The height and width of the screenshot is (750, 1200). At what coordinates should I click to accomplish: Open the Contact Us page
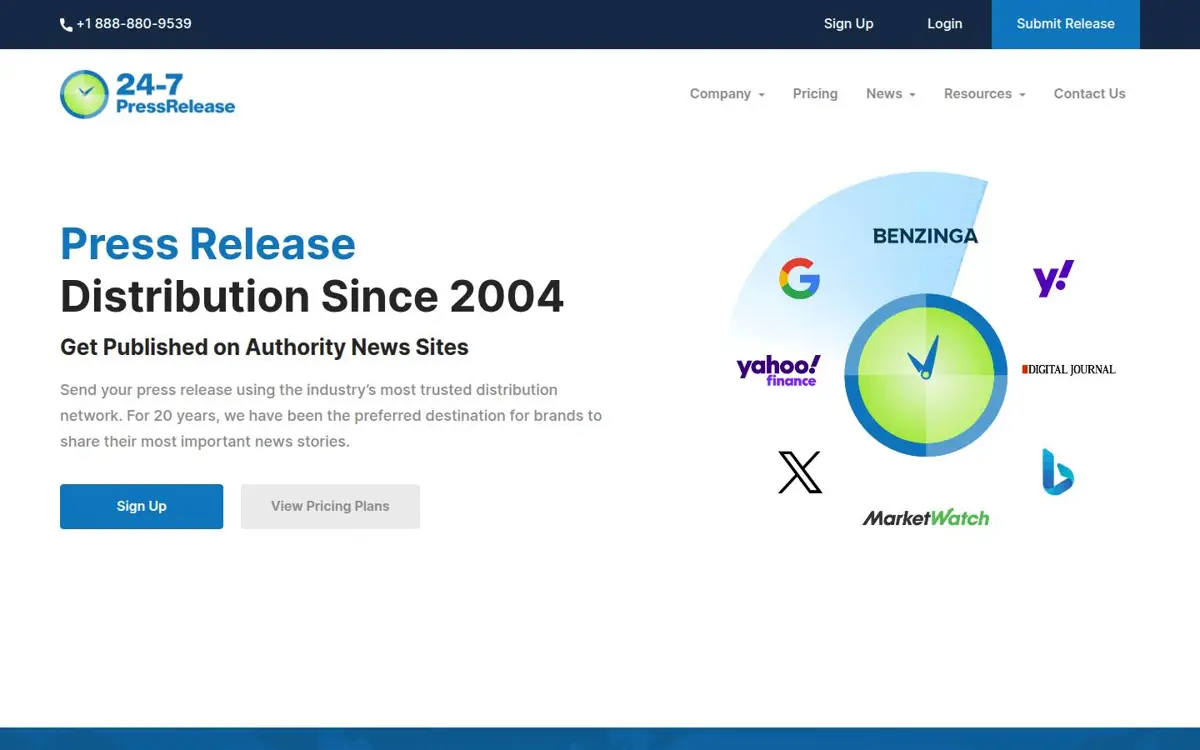(1089, 94)
